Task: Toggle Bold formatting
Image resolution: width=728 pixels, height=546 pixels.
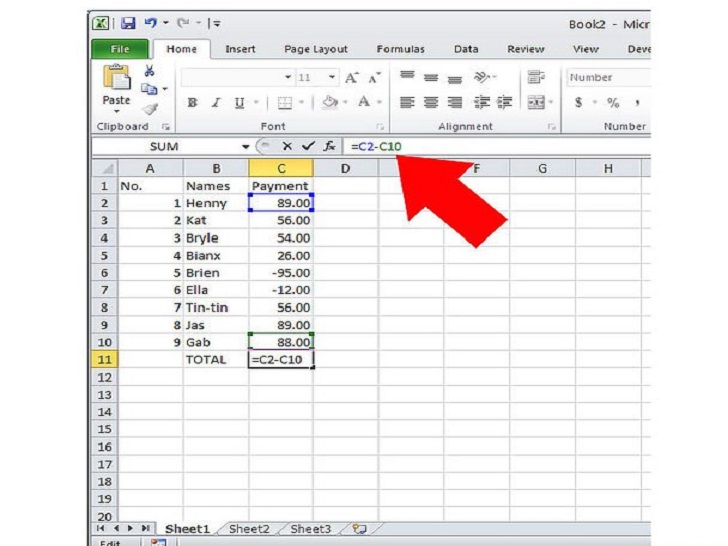Action: pos(192,102)
